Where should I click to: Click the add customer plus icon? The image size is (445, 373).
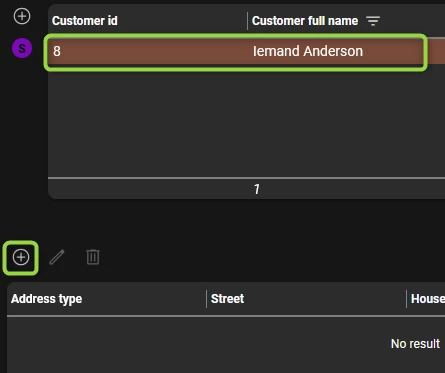(22, 16)
